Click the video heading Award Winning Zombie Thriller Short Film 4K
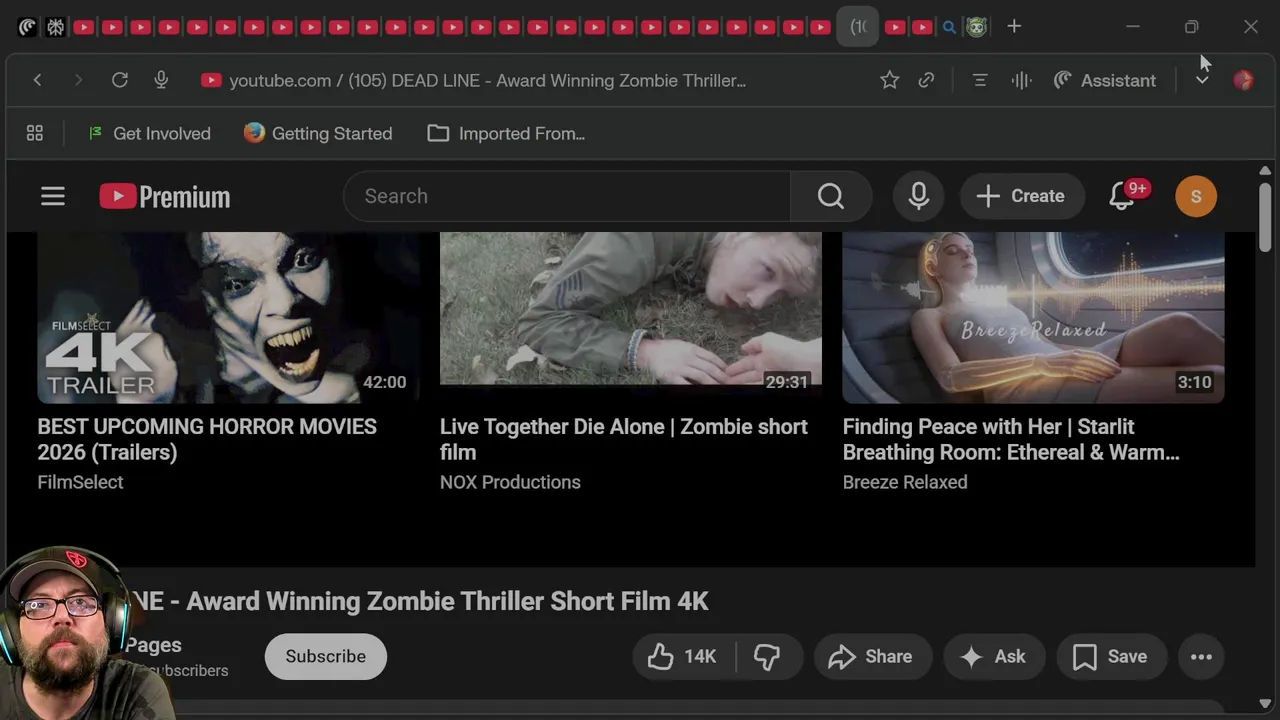Viewport: 1280px width, 720px height. 447,601
